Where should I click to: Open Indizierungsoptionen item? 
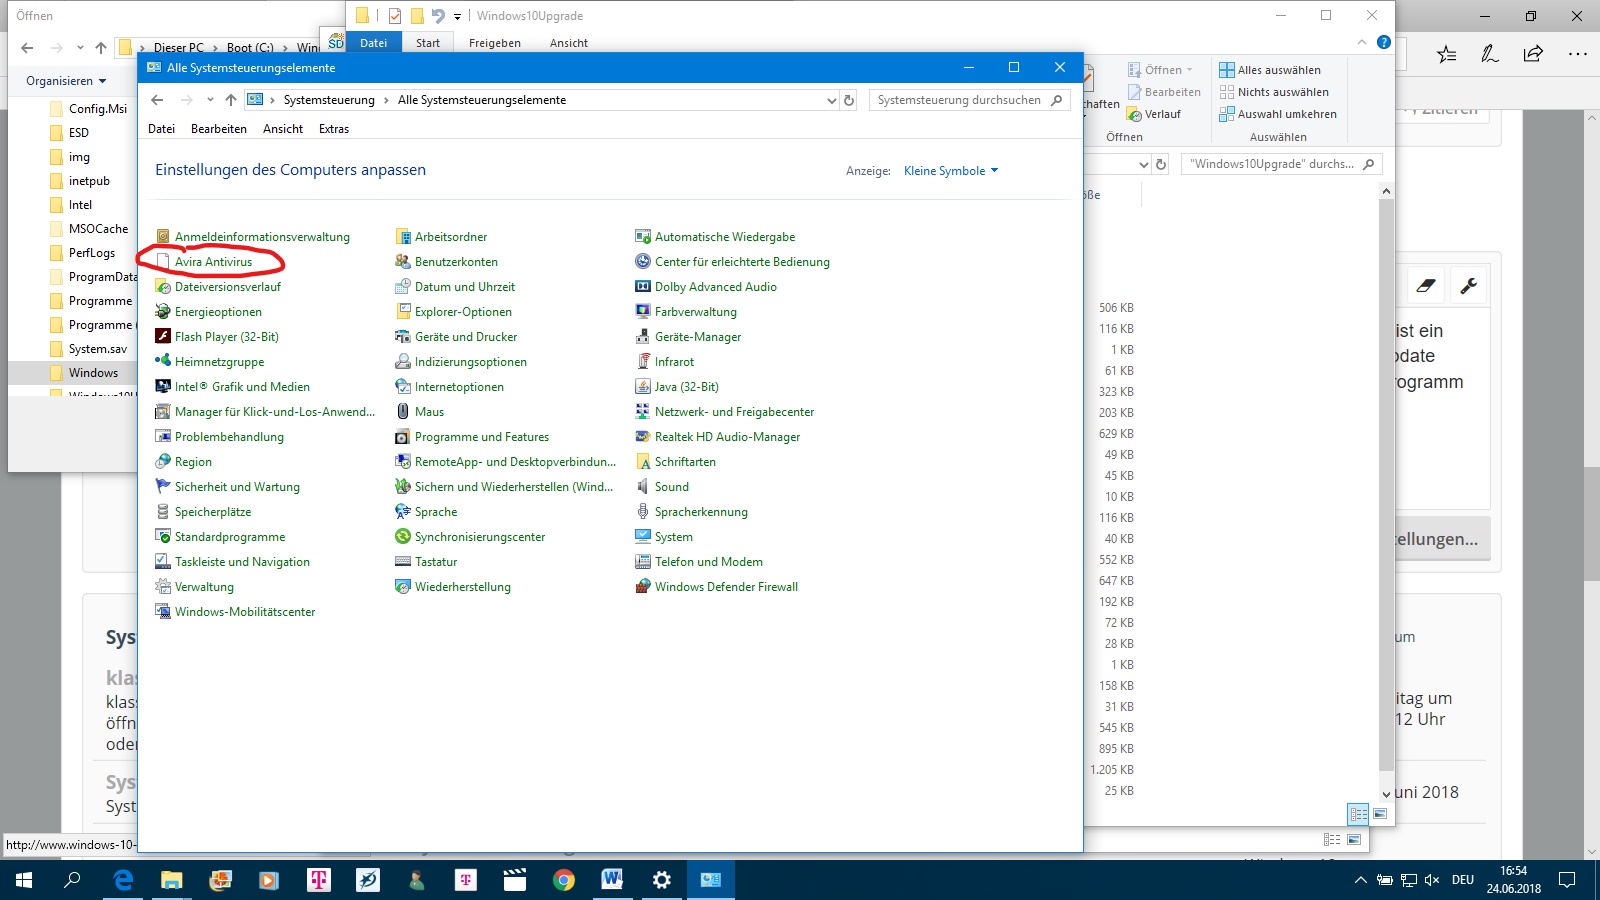tap(470, 362)
